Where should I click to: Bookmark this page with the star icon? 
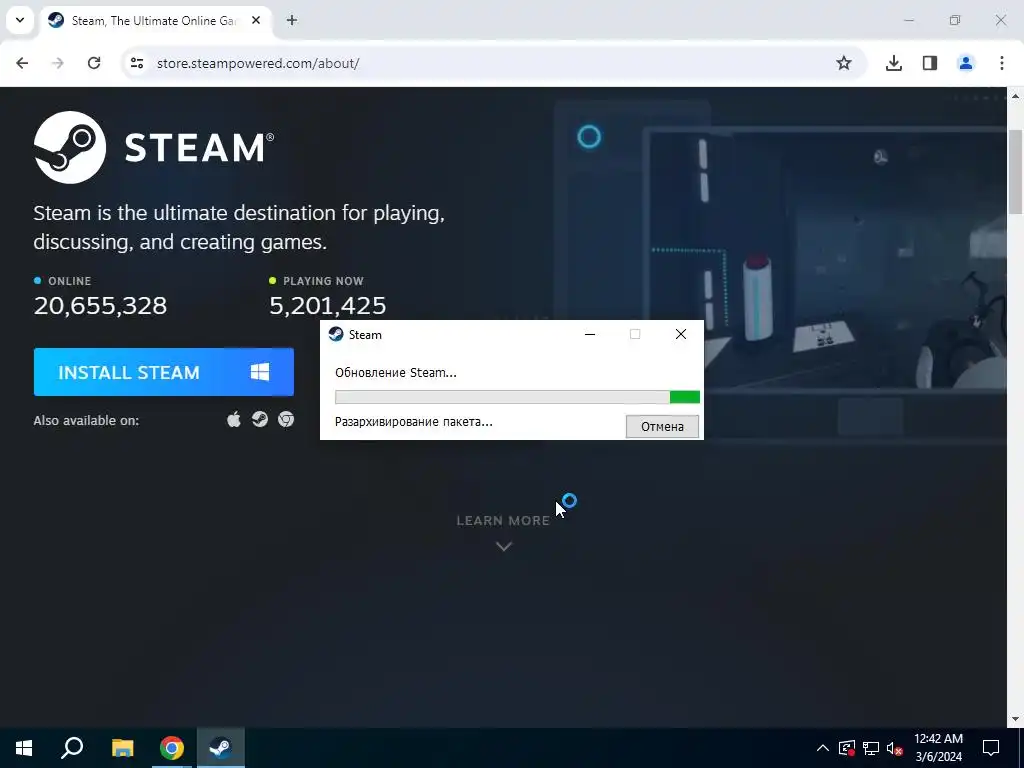pyautogui.click(x=844, y=63)
